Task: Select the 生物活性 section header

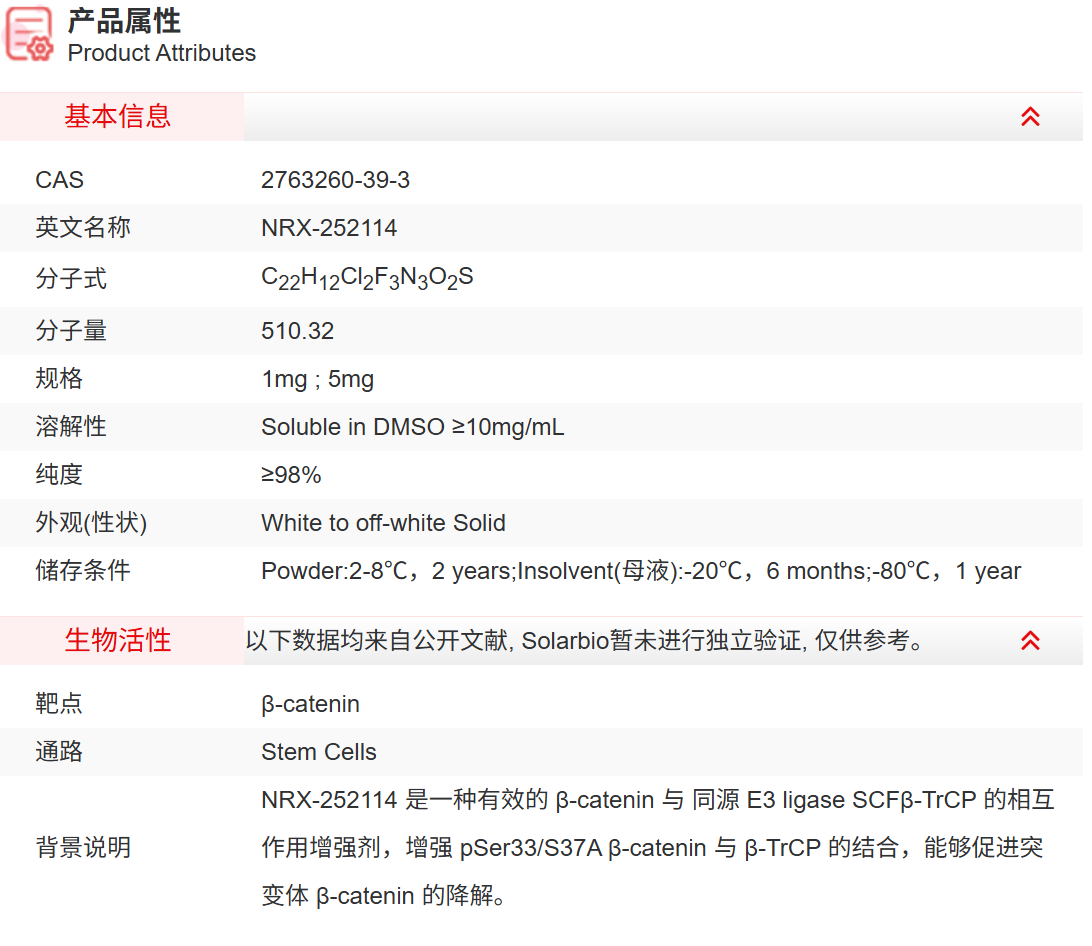Action: (x=118, y=641)
